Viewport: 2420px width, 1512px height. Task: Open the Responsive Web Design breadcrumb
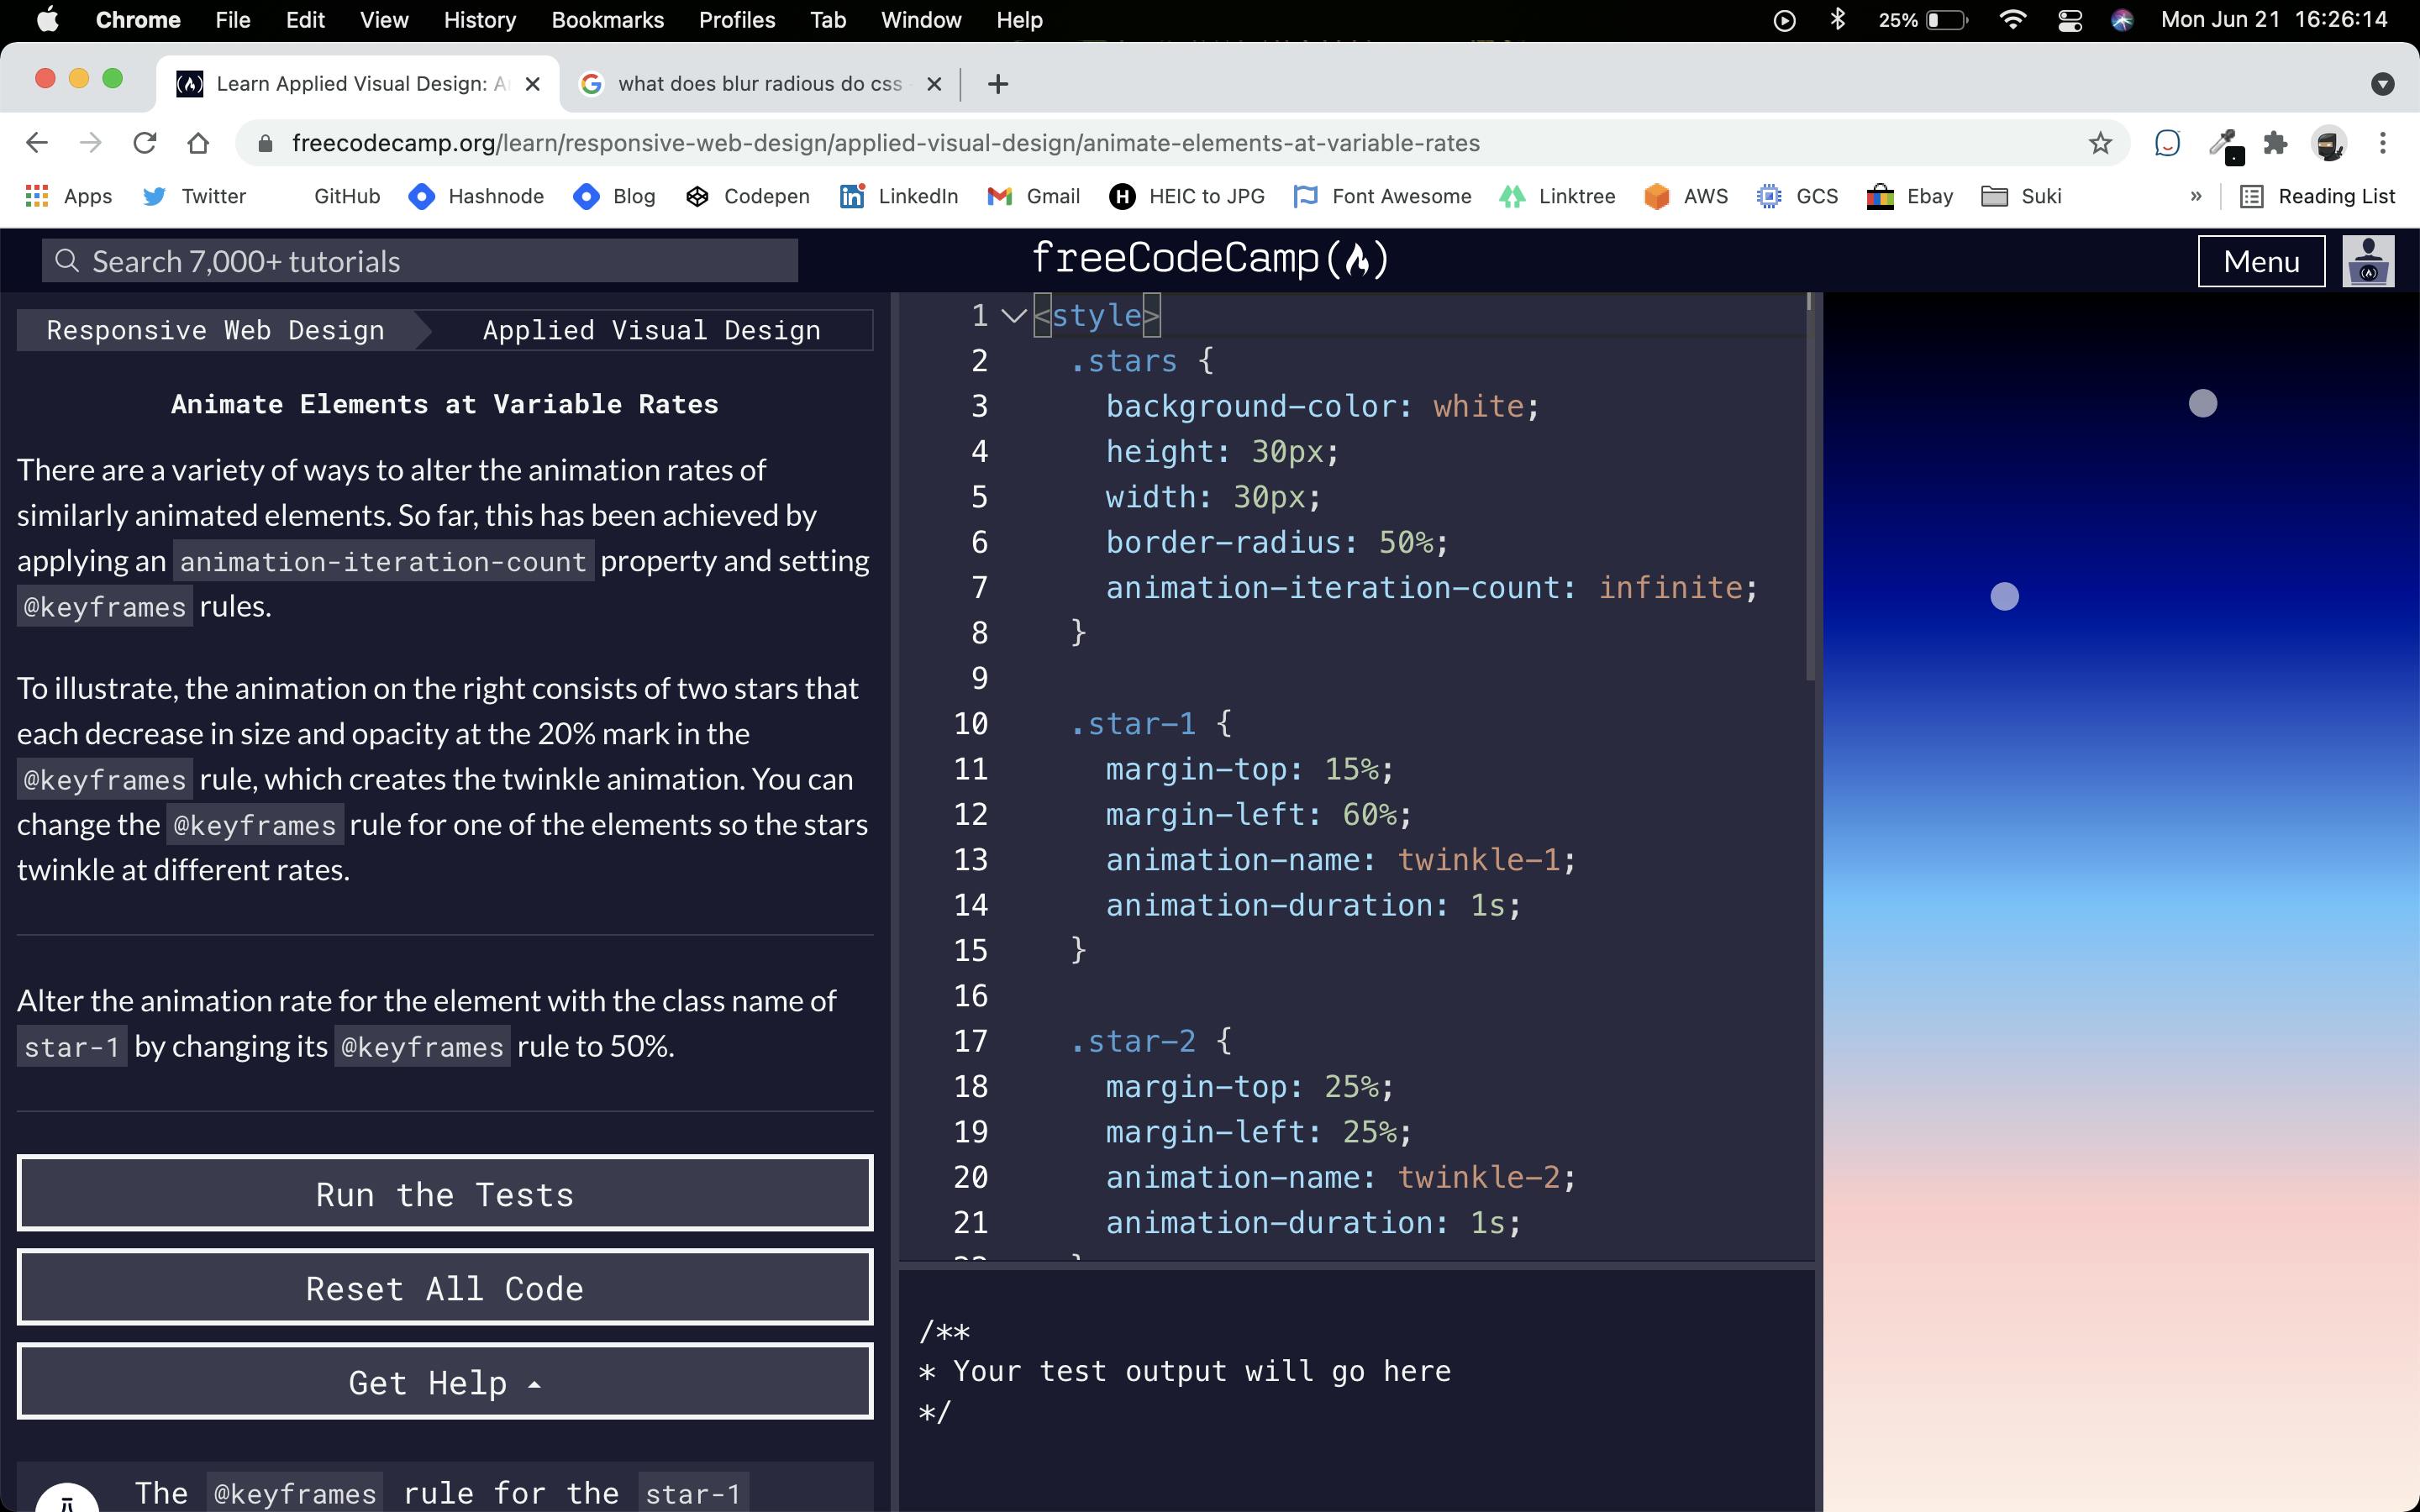[216, 330]
